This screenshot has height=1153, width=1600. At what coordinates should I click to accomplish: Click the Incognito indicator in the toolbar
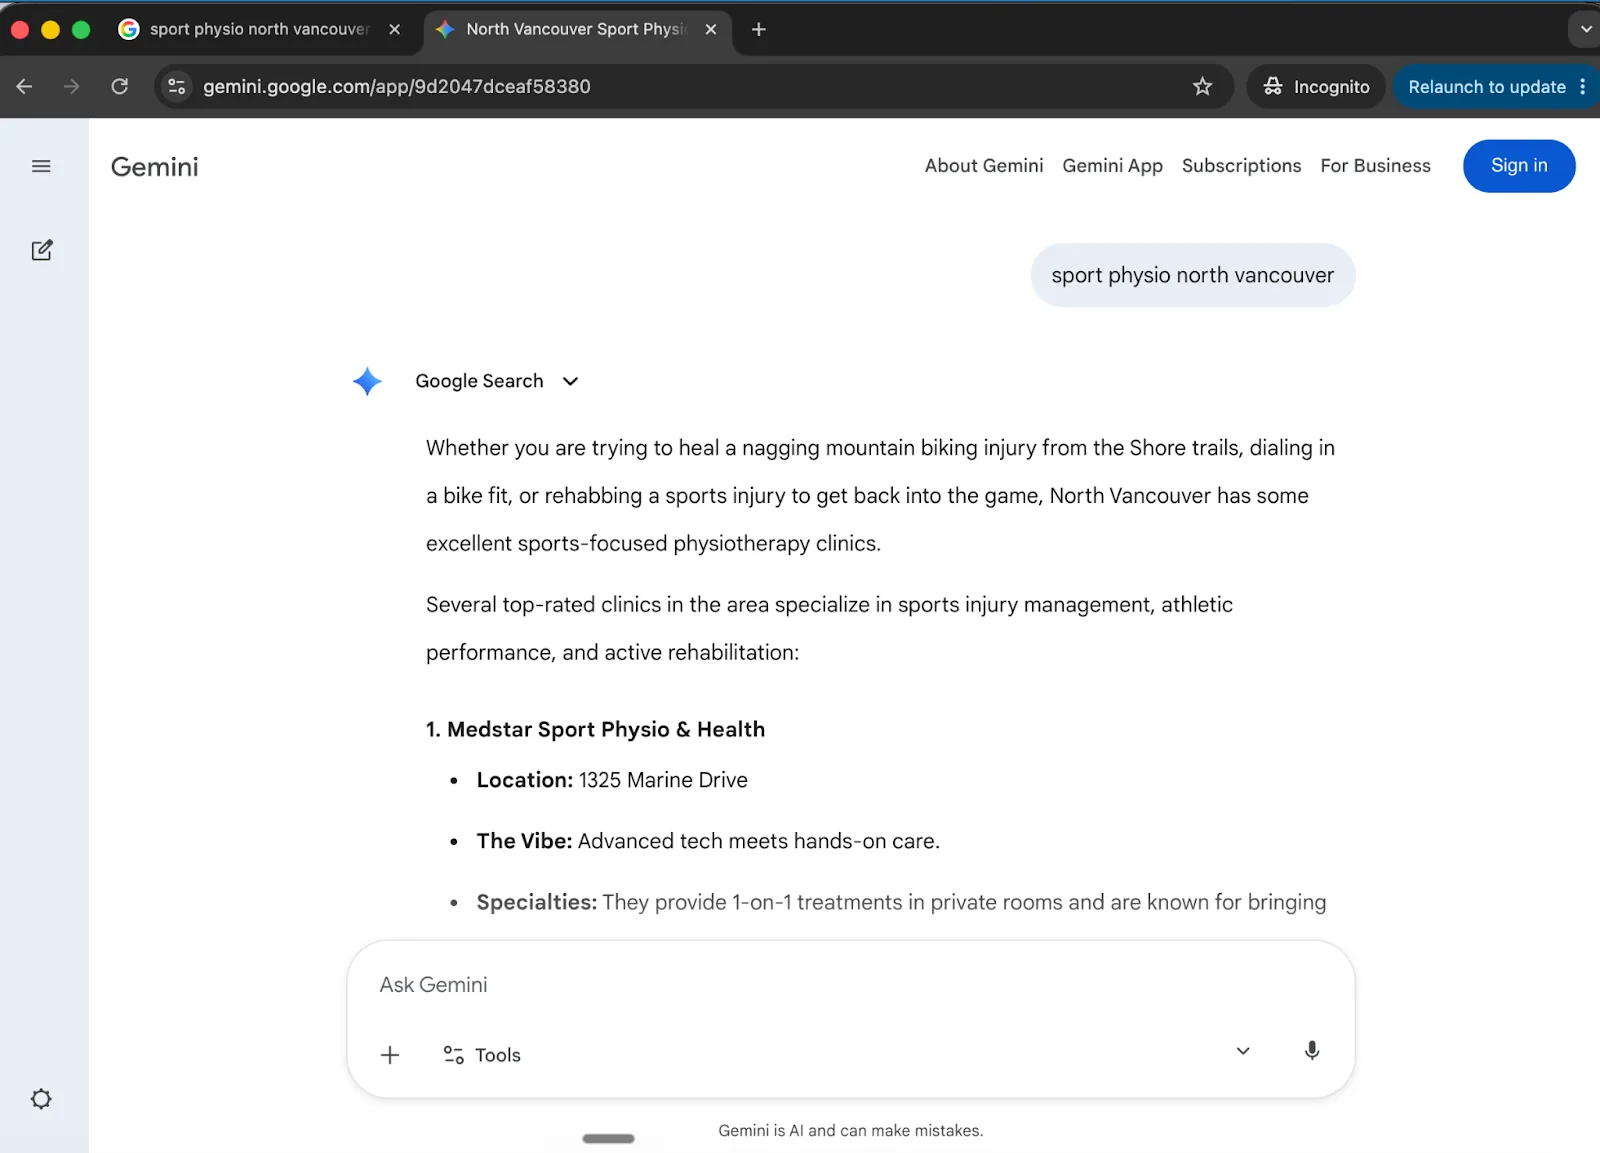pyautogui.click(x=1316, y=87)
